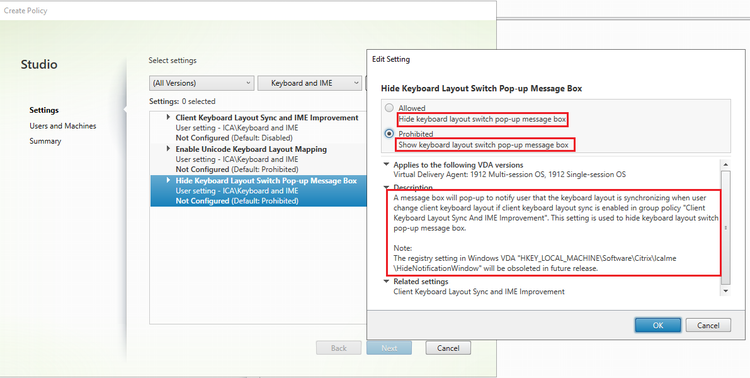
Task: Open the Keyboard and IME category dropdown
Action: [309, 83]
